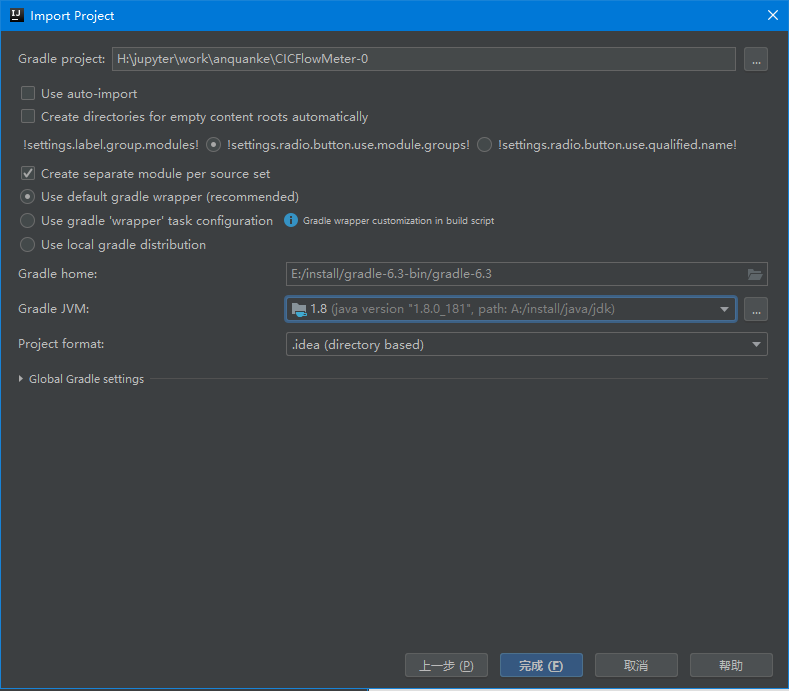Click the 完成 (F) finish button

tap(541, 665)
